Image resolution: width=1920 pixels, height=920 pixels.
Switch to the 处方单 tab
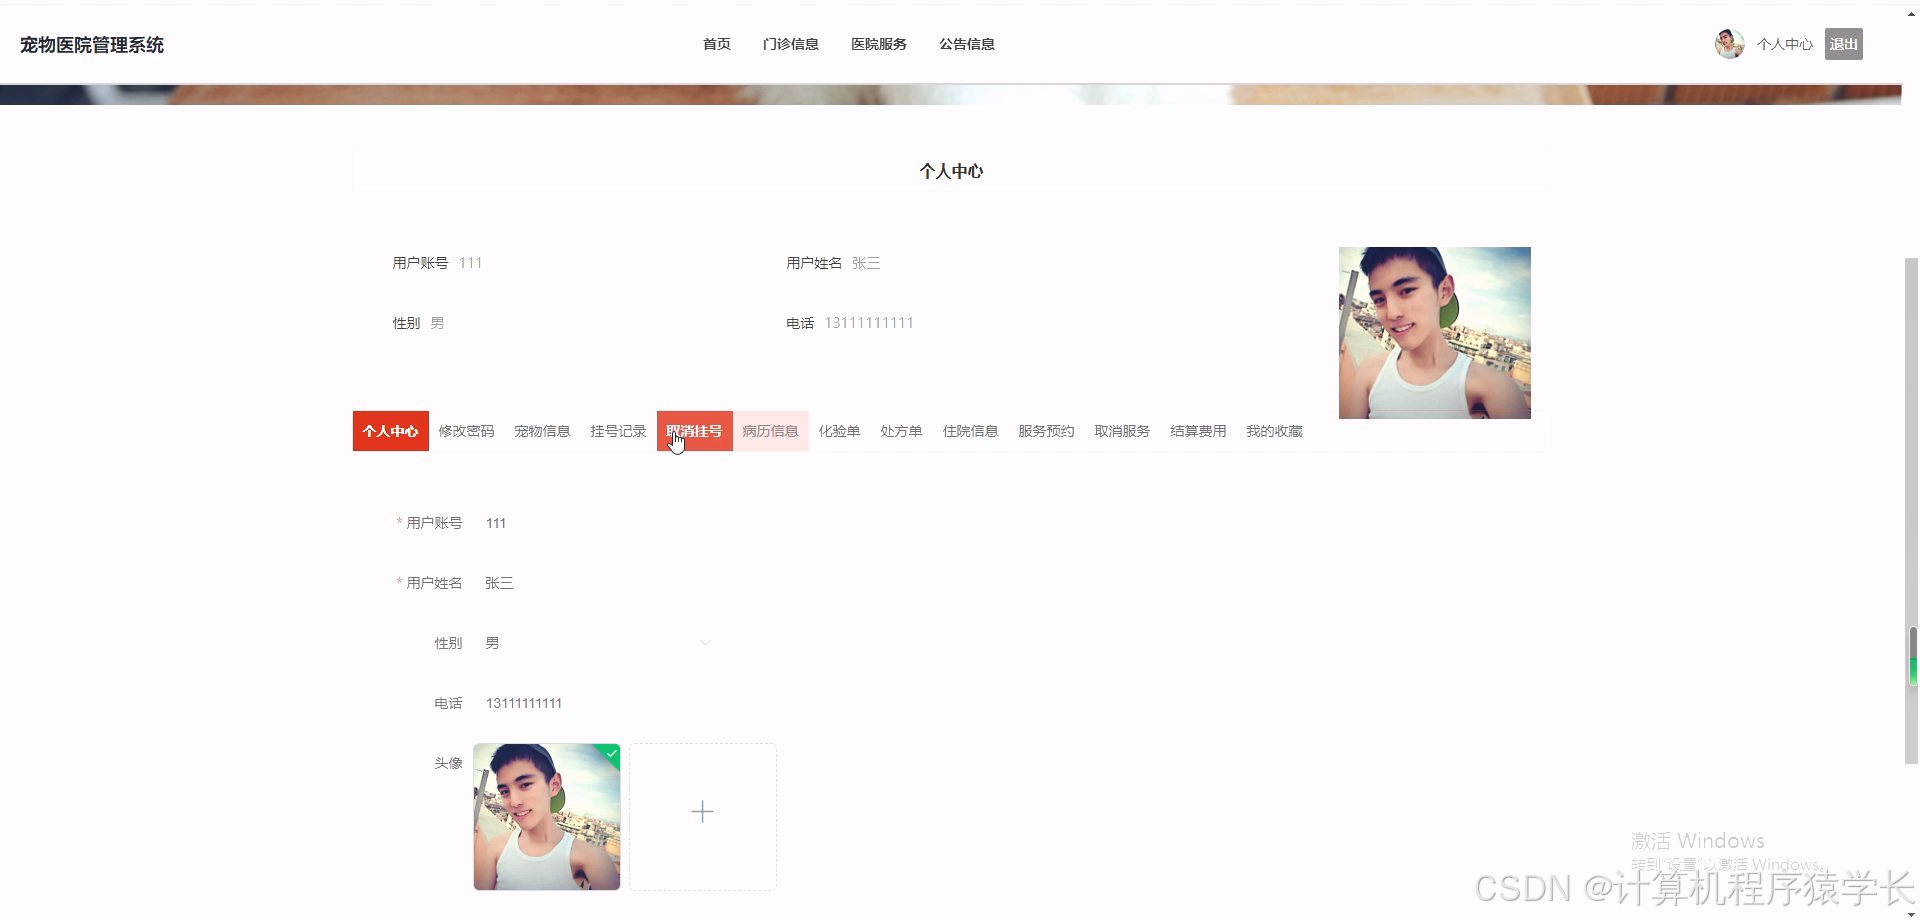pyautogui.click(x=900, y=431)
